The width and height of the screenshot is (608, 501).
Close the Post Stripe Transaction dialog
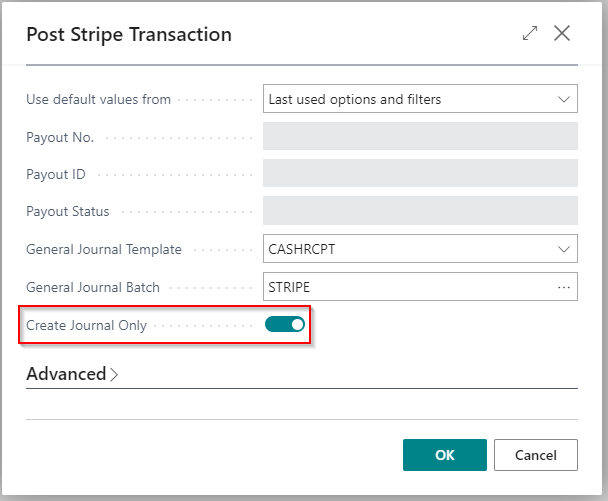pos(562,34)
